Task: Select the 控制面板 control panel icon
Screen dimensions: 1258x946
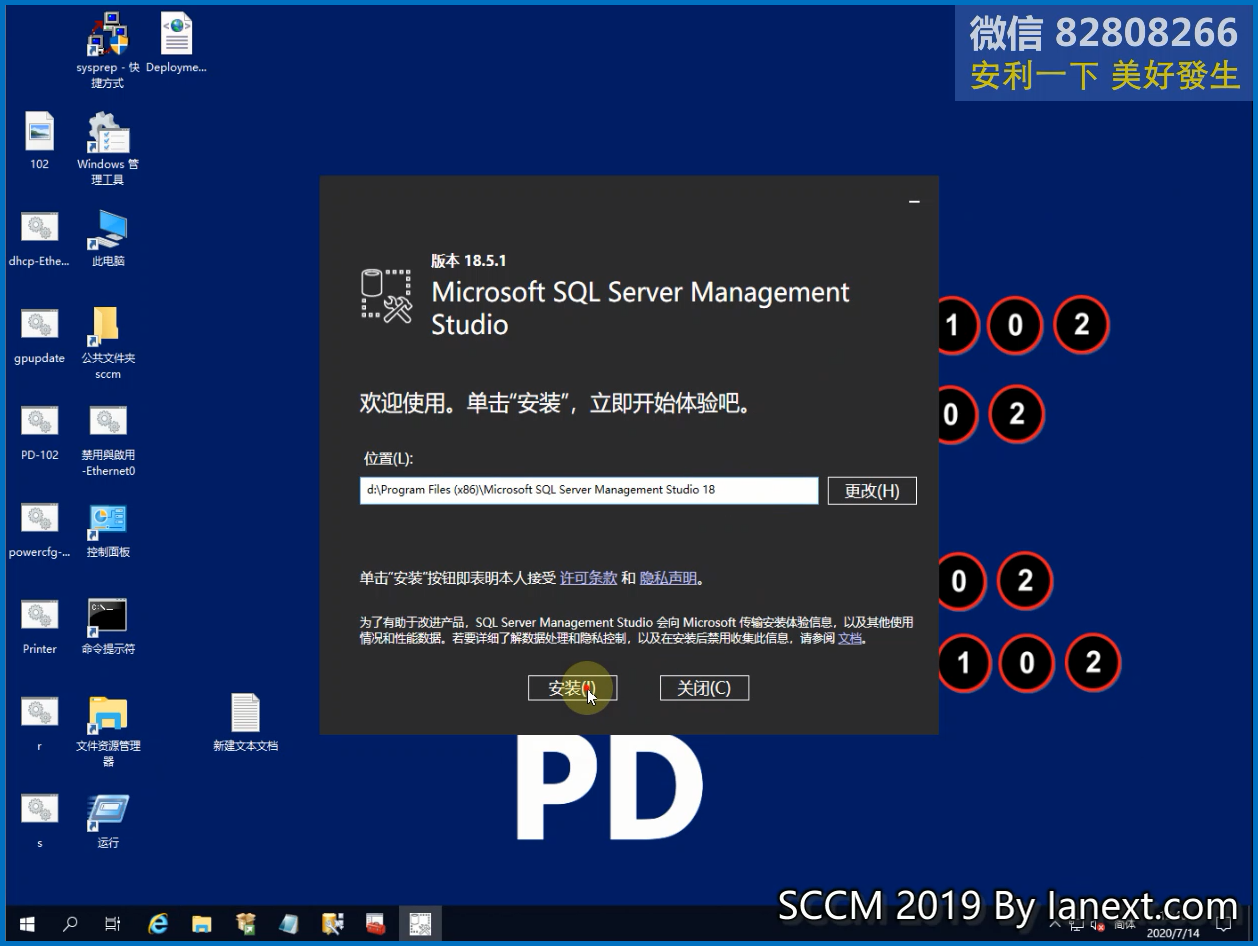Action: [x=108, y=529]
